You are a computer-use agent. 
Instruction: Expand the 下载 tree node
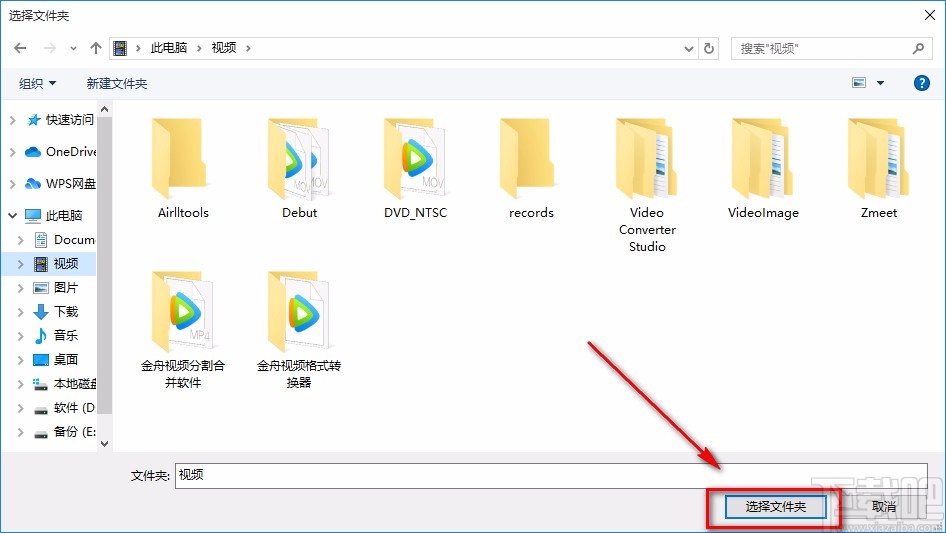click(x=21, y=312)
